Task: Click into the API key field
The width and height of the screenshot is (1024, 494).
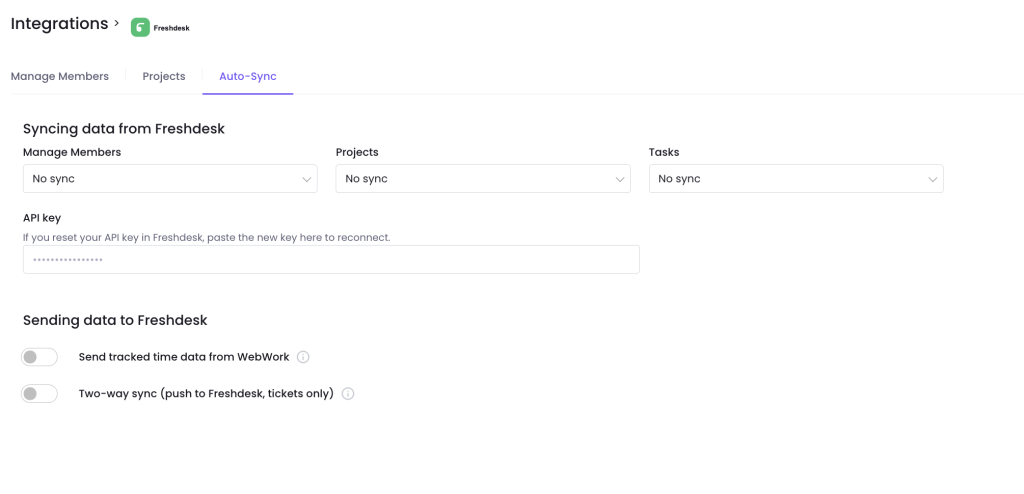Action: pyautogui.click(x=331, y=259)
